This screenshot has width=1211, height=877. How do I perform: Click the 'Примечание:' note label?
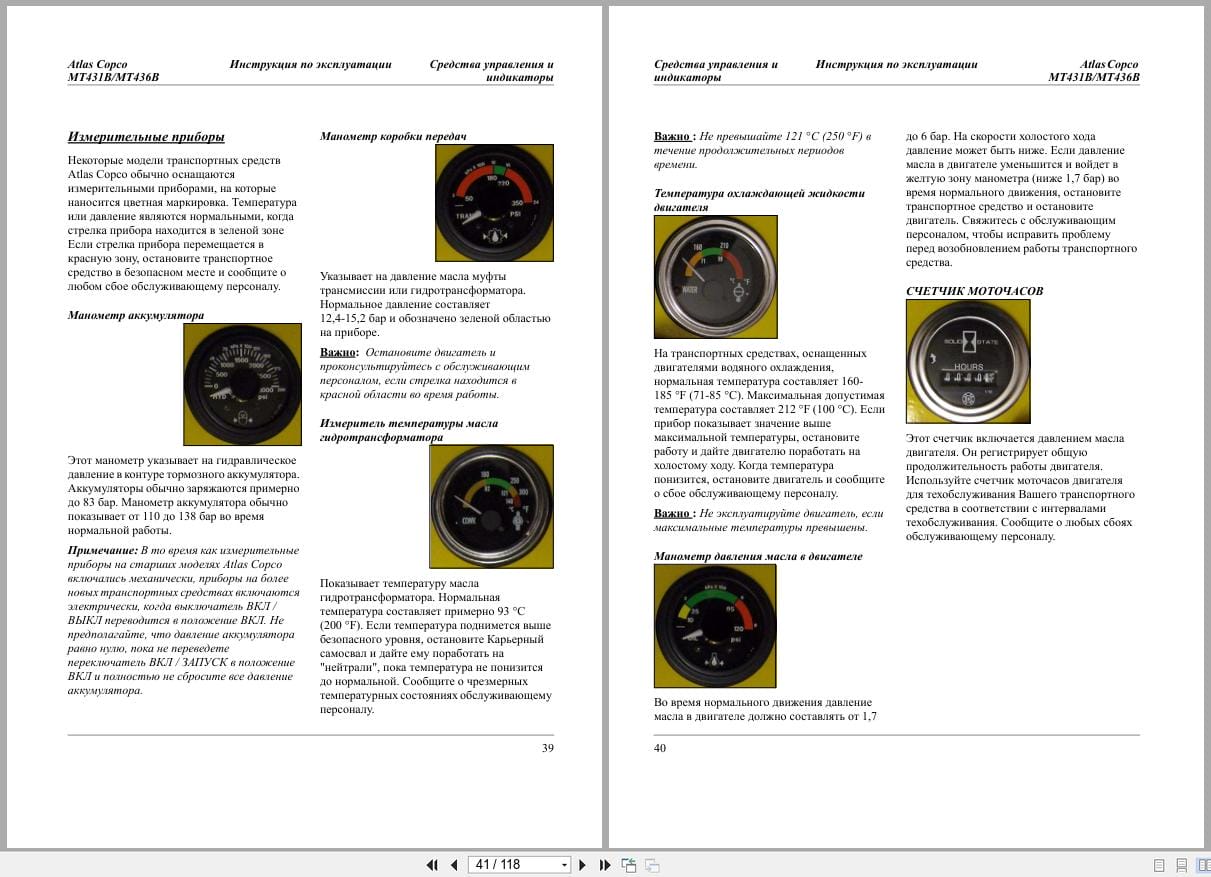(102, 551)
